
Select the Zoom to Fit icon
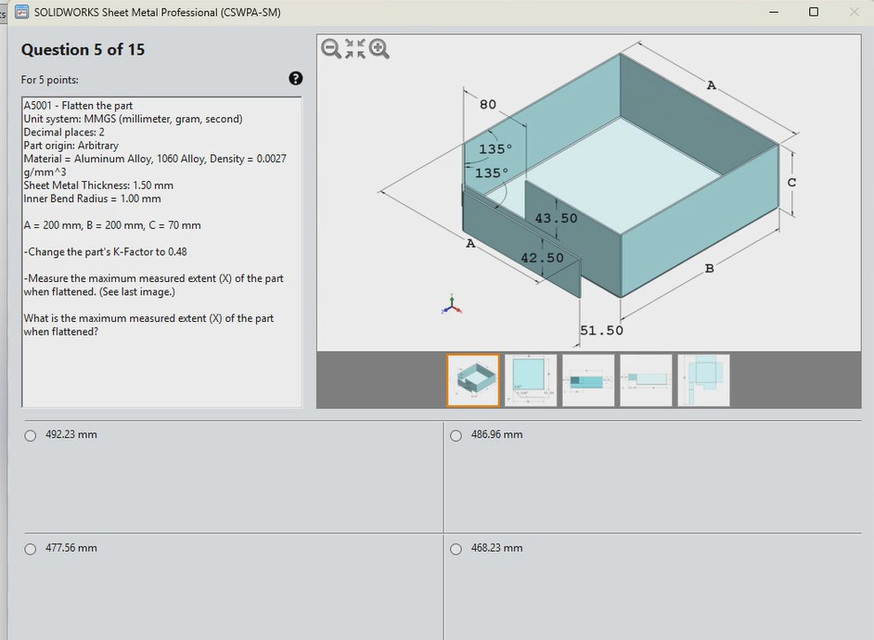click(353, 48)
